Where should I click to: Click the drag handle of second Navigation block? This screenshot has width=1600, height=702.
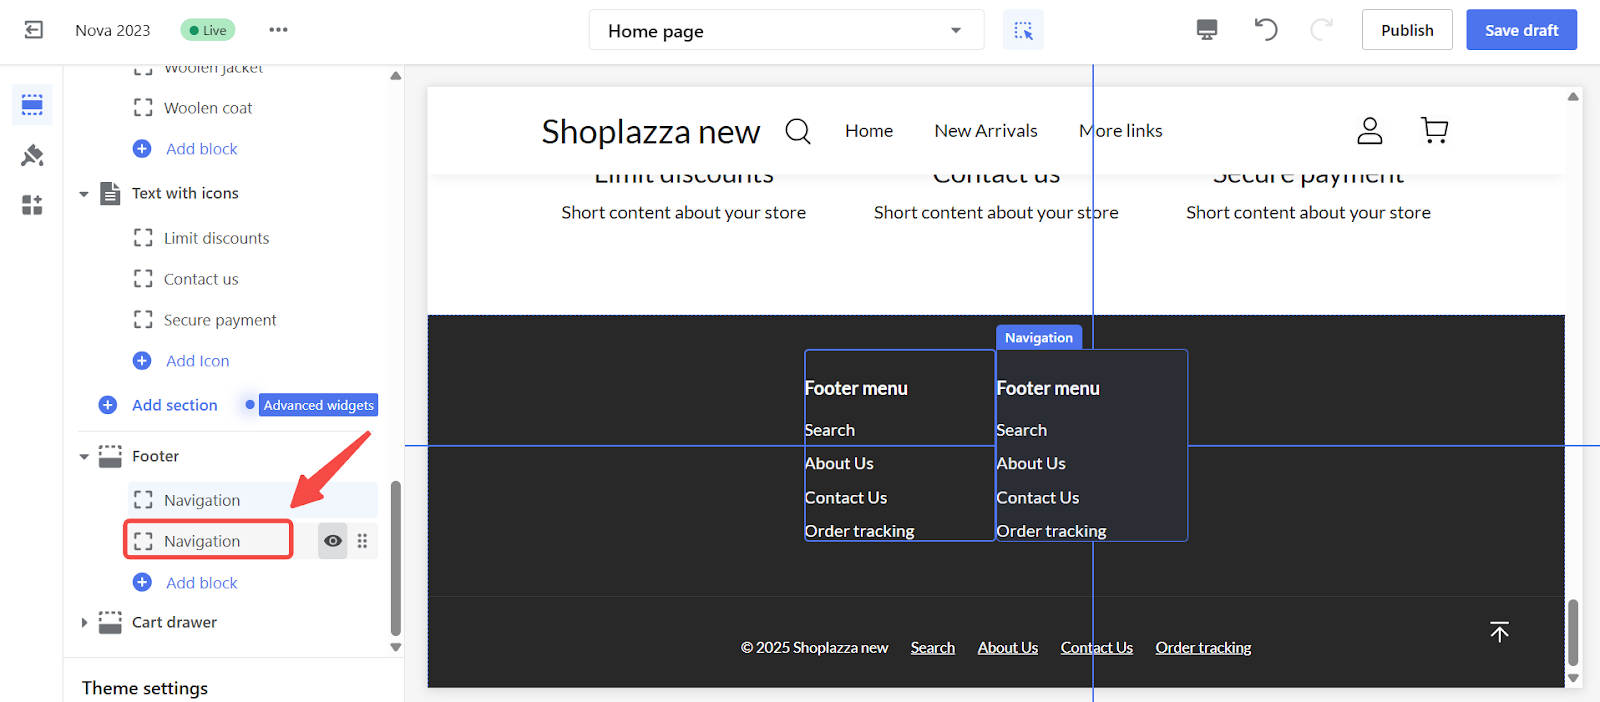point(362,541)
